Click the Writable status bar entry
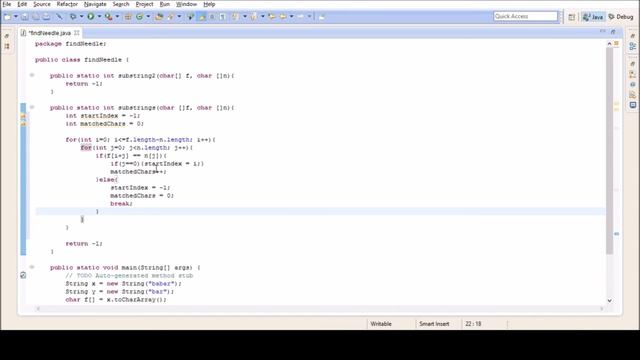The width and height of the screenshot is (640, 360). point(381,324)
